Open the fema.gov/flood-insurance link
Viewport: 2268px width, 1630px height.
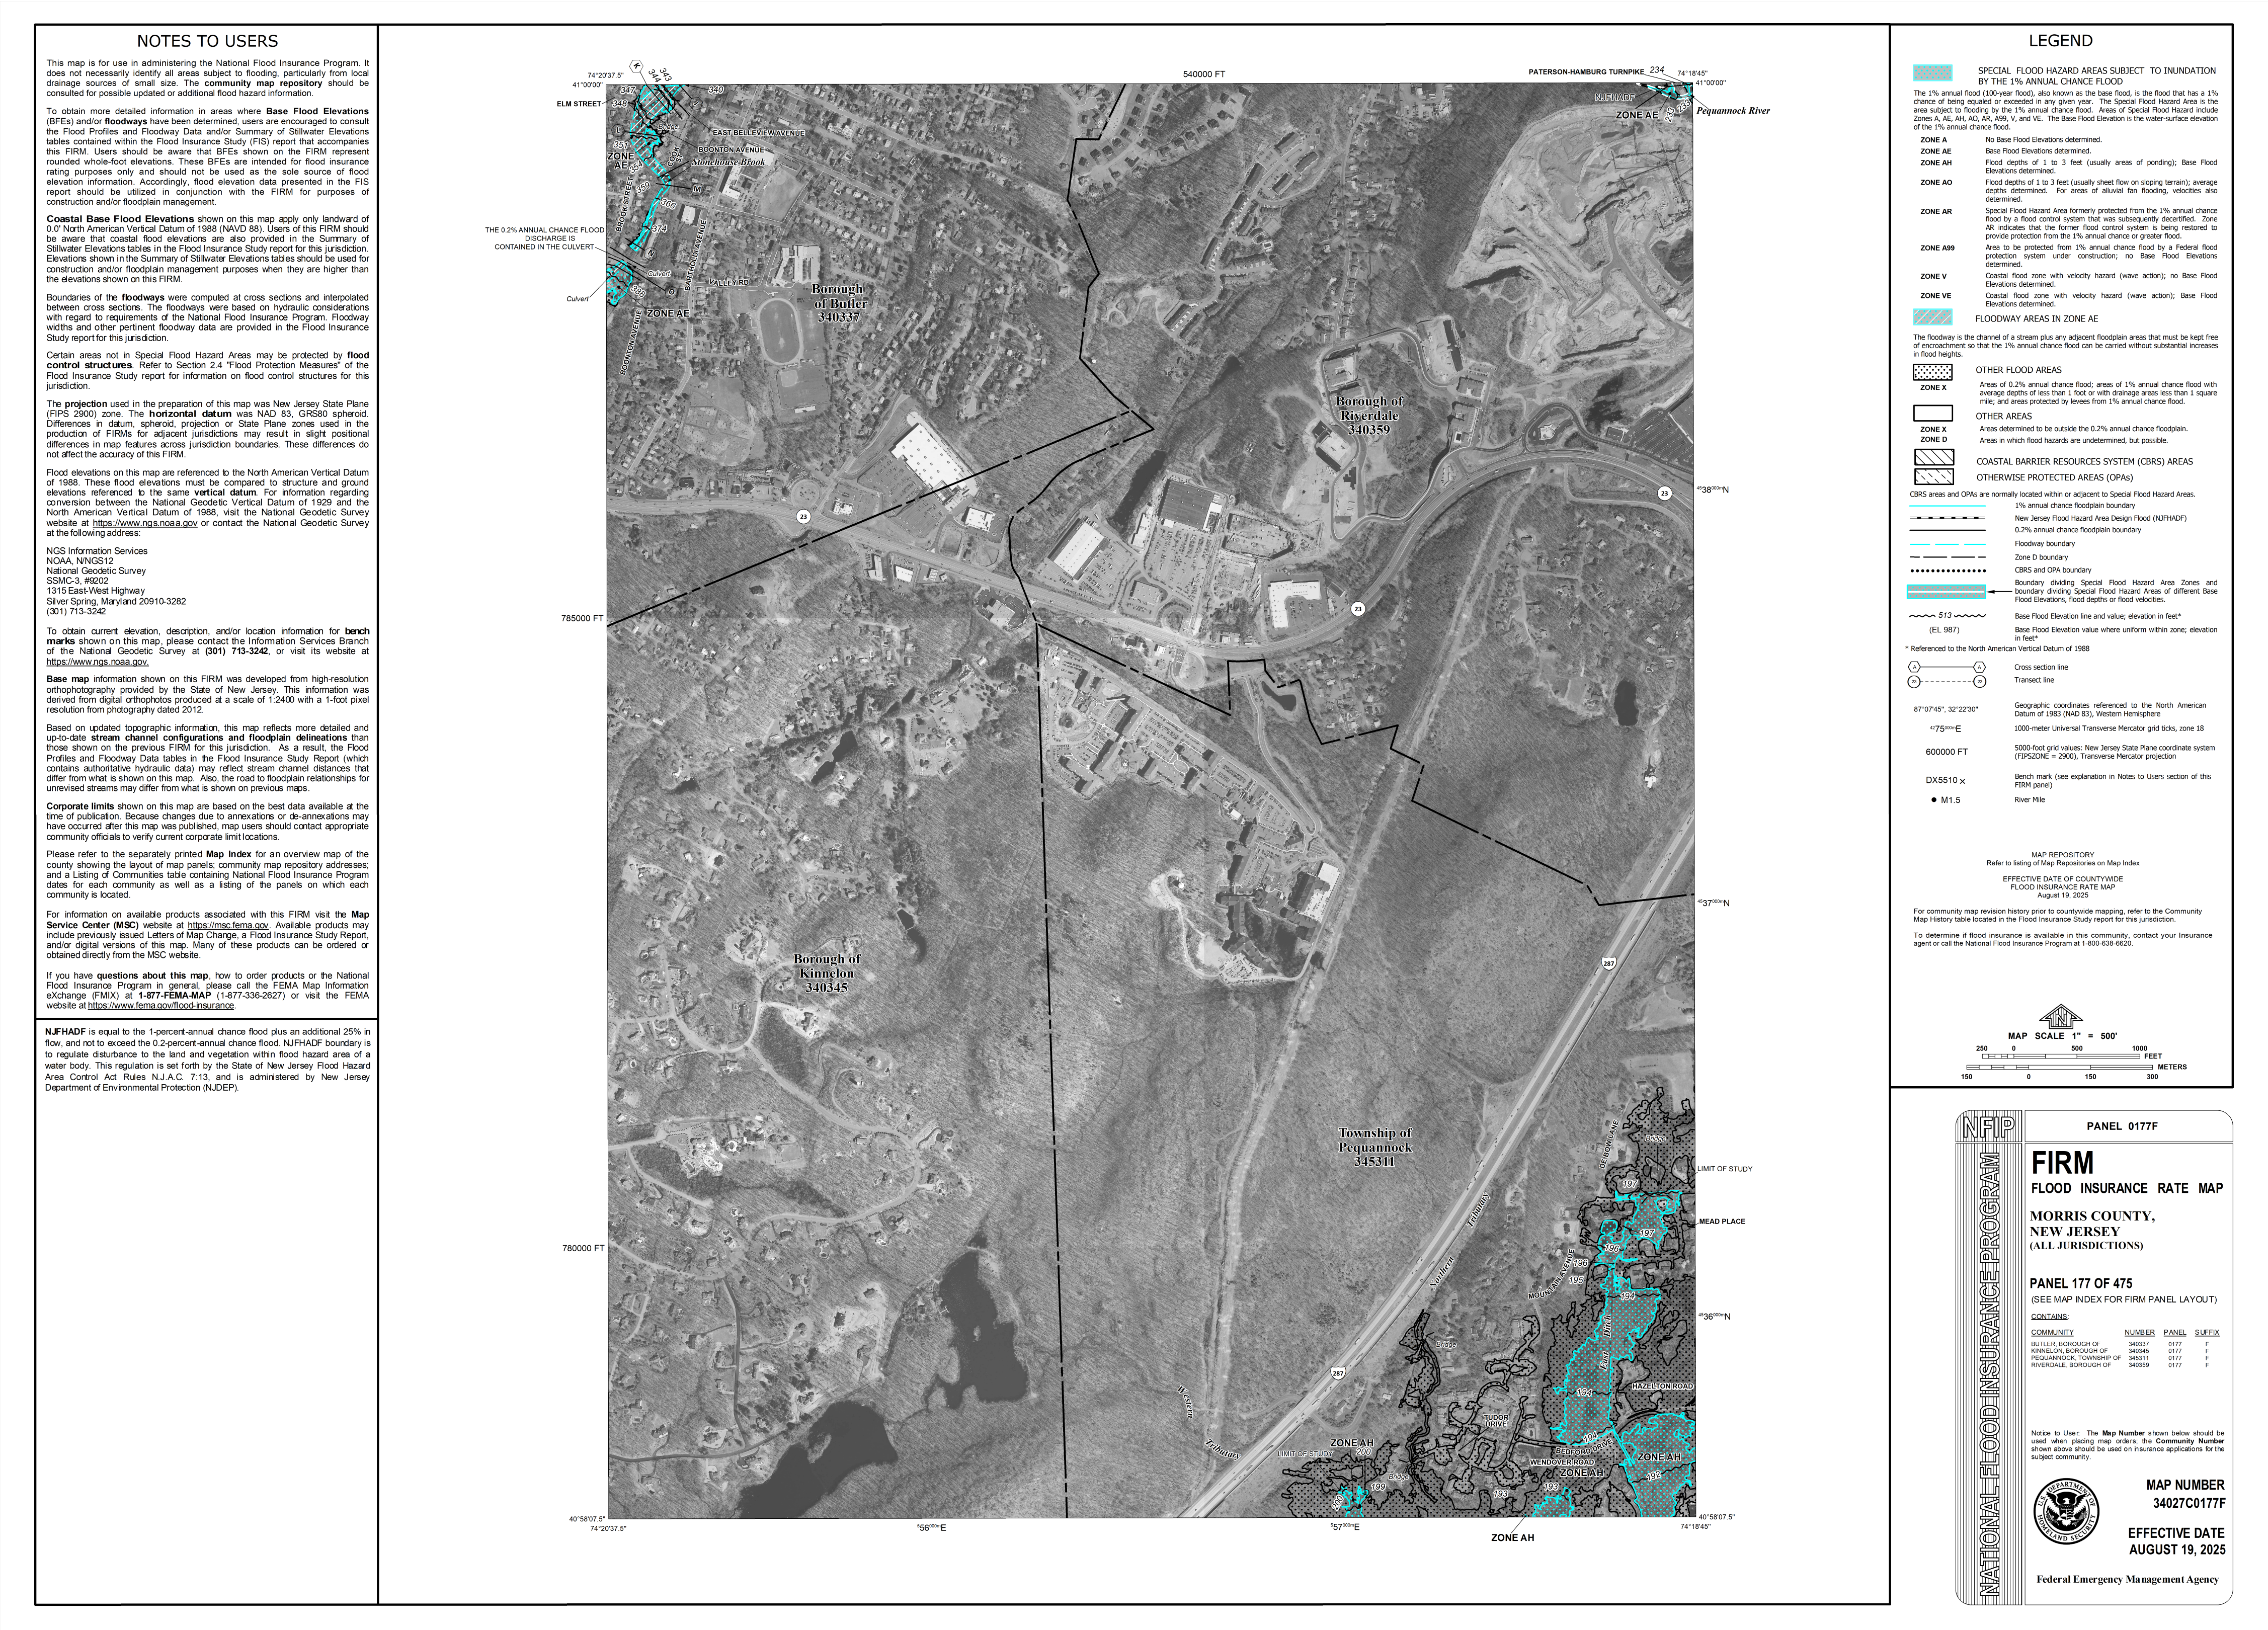(x=161, y=1006)
